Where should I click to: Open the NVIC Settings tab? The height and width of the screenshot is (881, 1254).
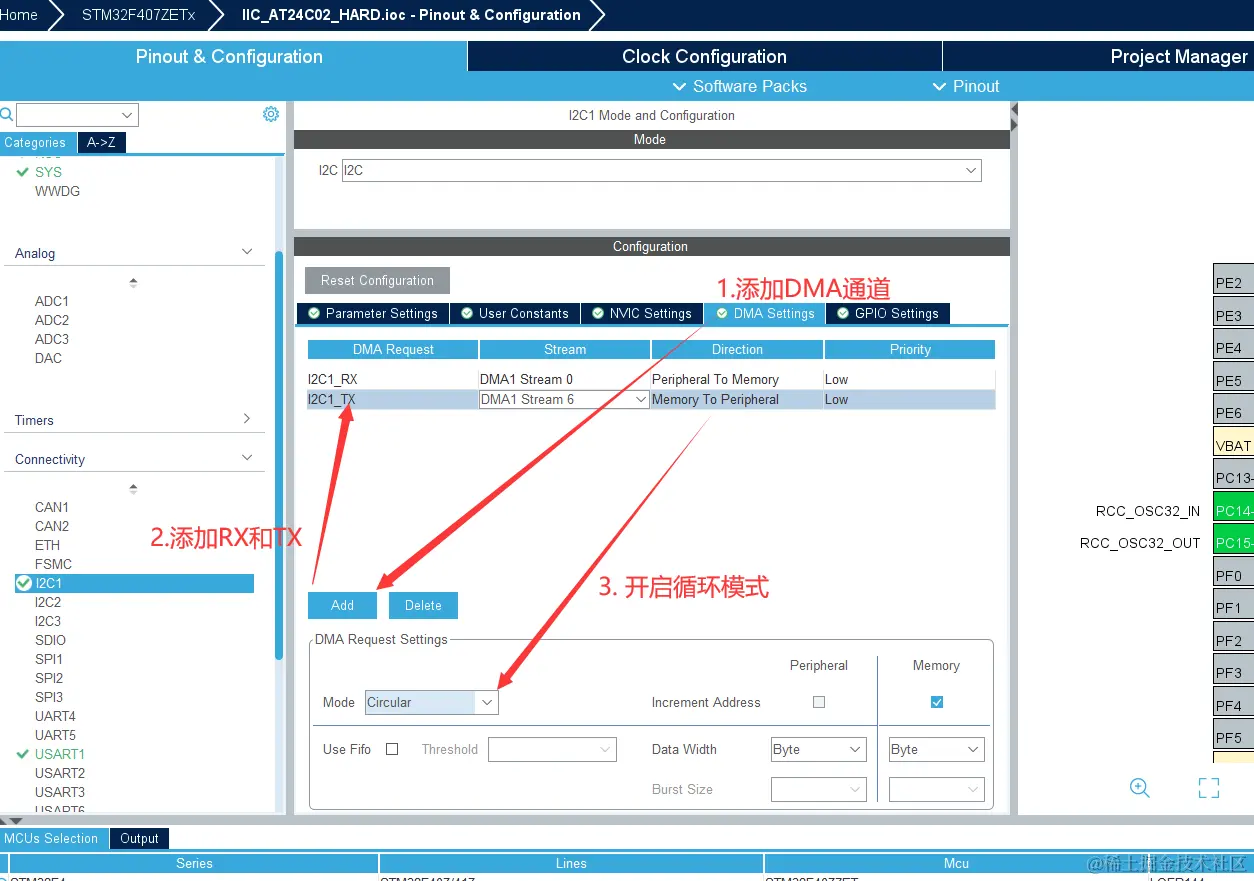point(641,313)
